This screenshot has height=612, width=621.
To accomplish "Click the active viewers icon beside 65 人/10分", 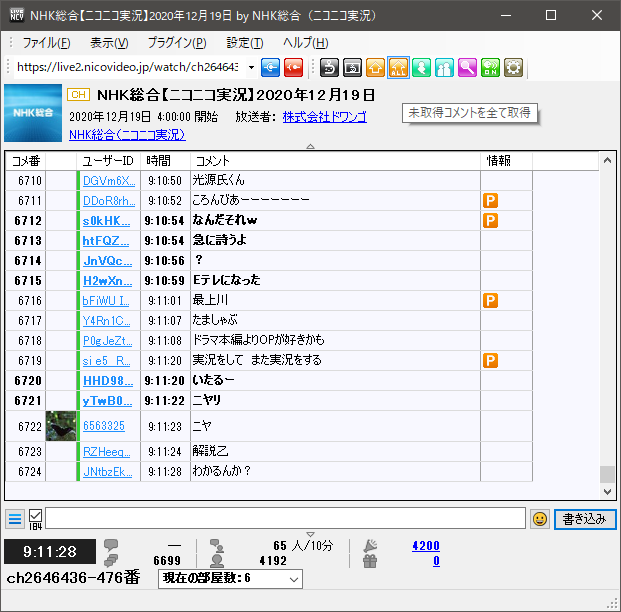I will [217, 545].
